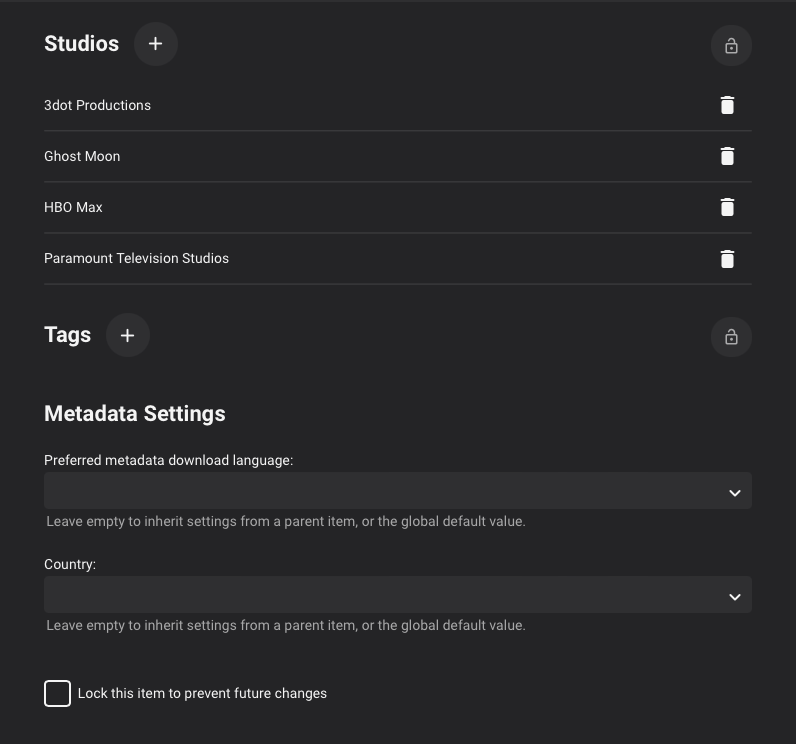
Task: Open Preferred metadata download language dropdown
Action: coord(397,491)
